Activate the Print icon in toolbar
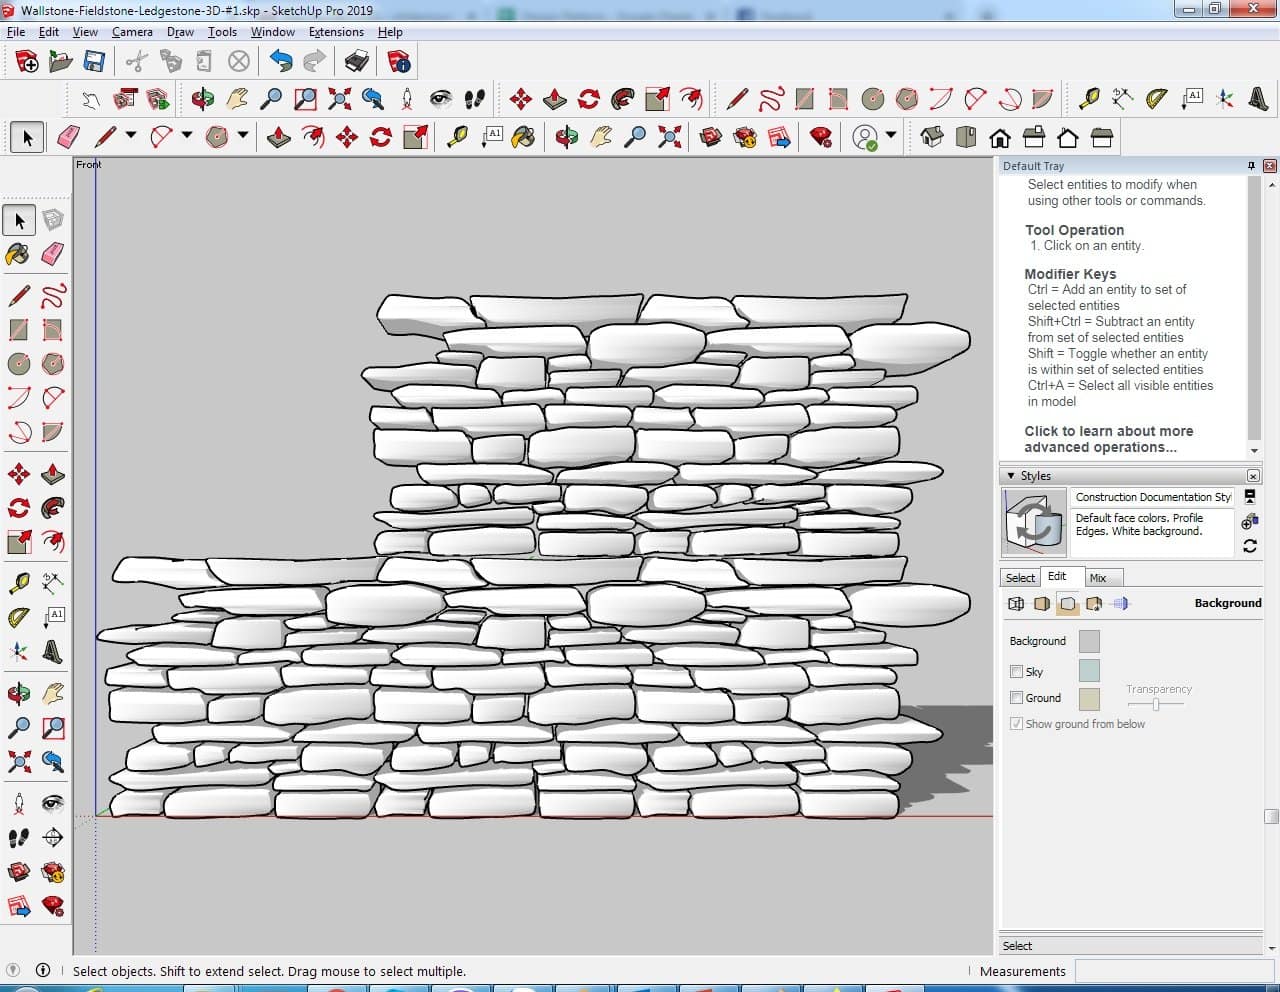This screenshot has height=992, width=1280. tap(357, 62)
